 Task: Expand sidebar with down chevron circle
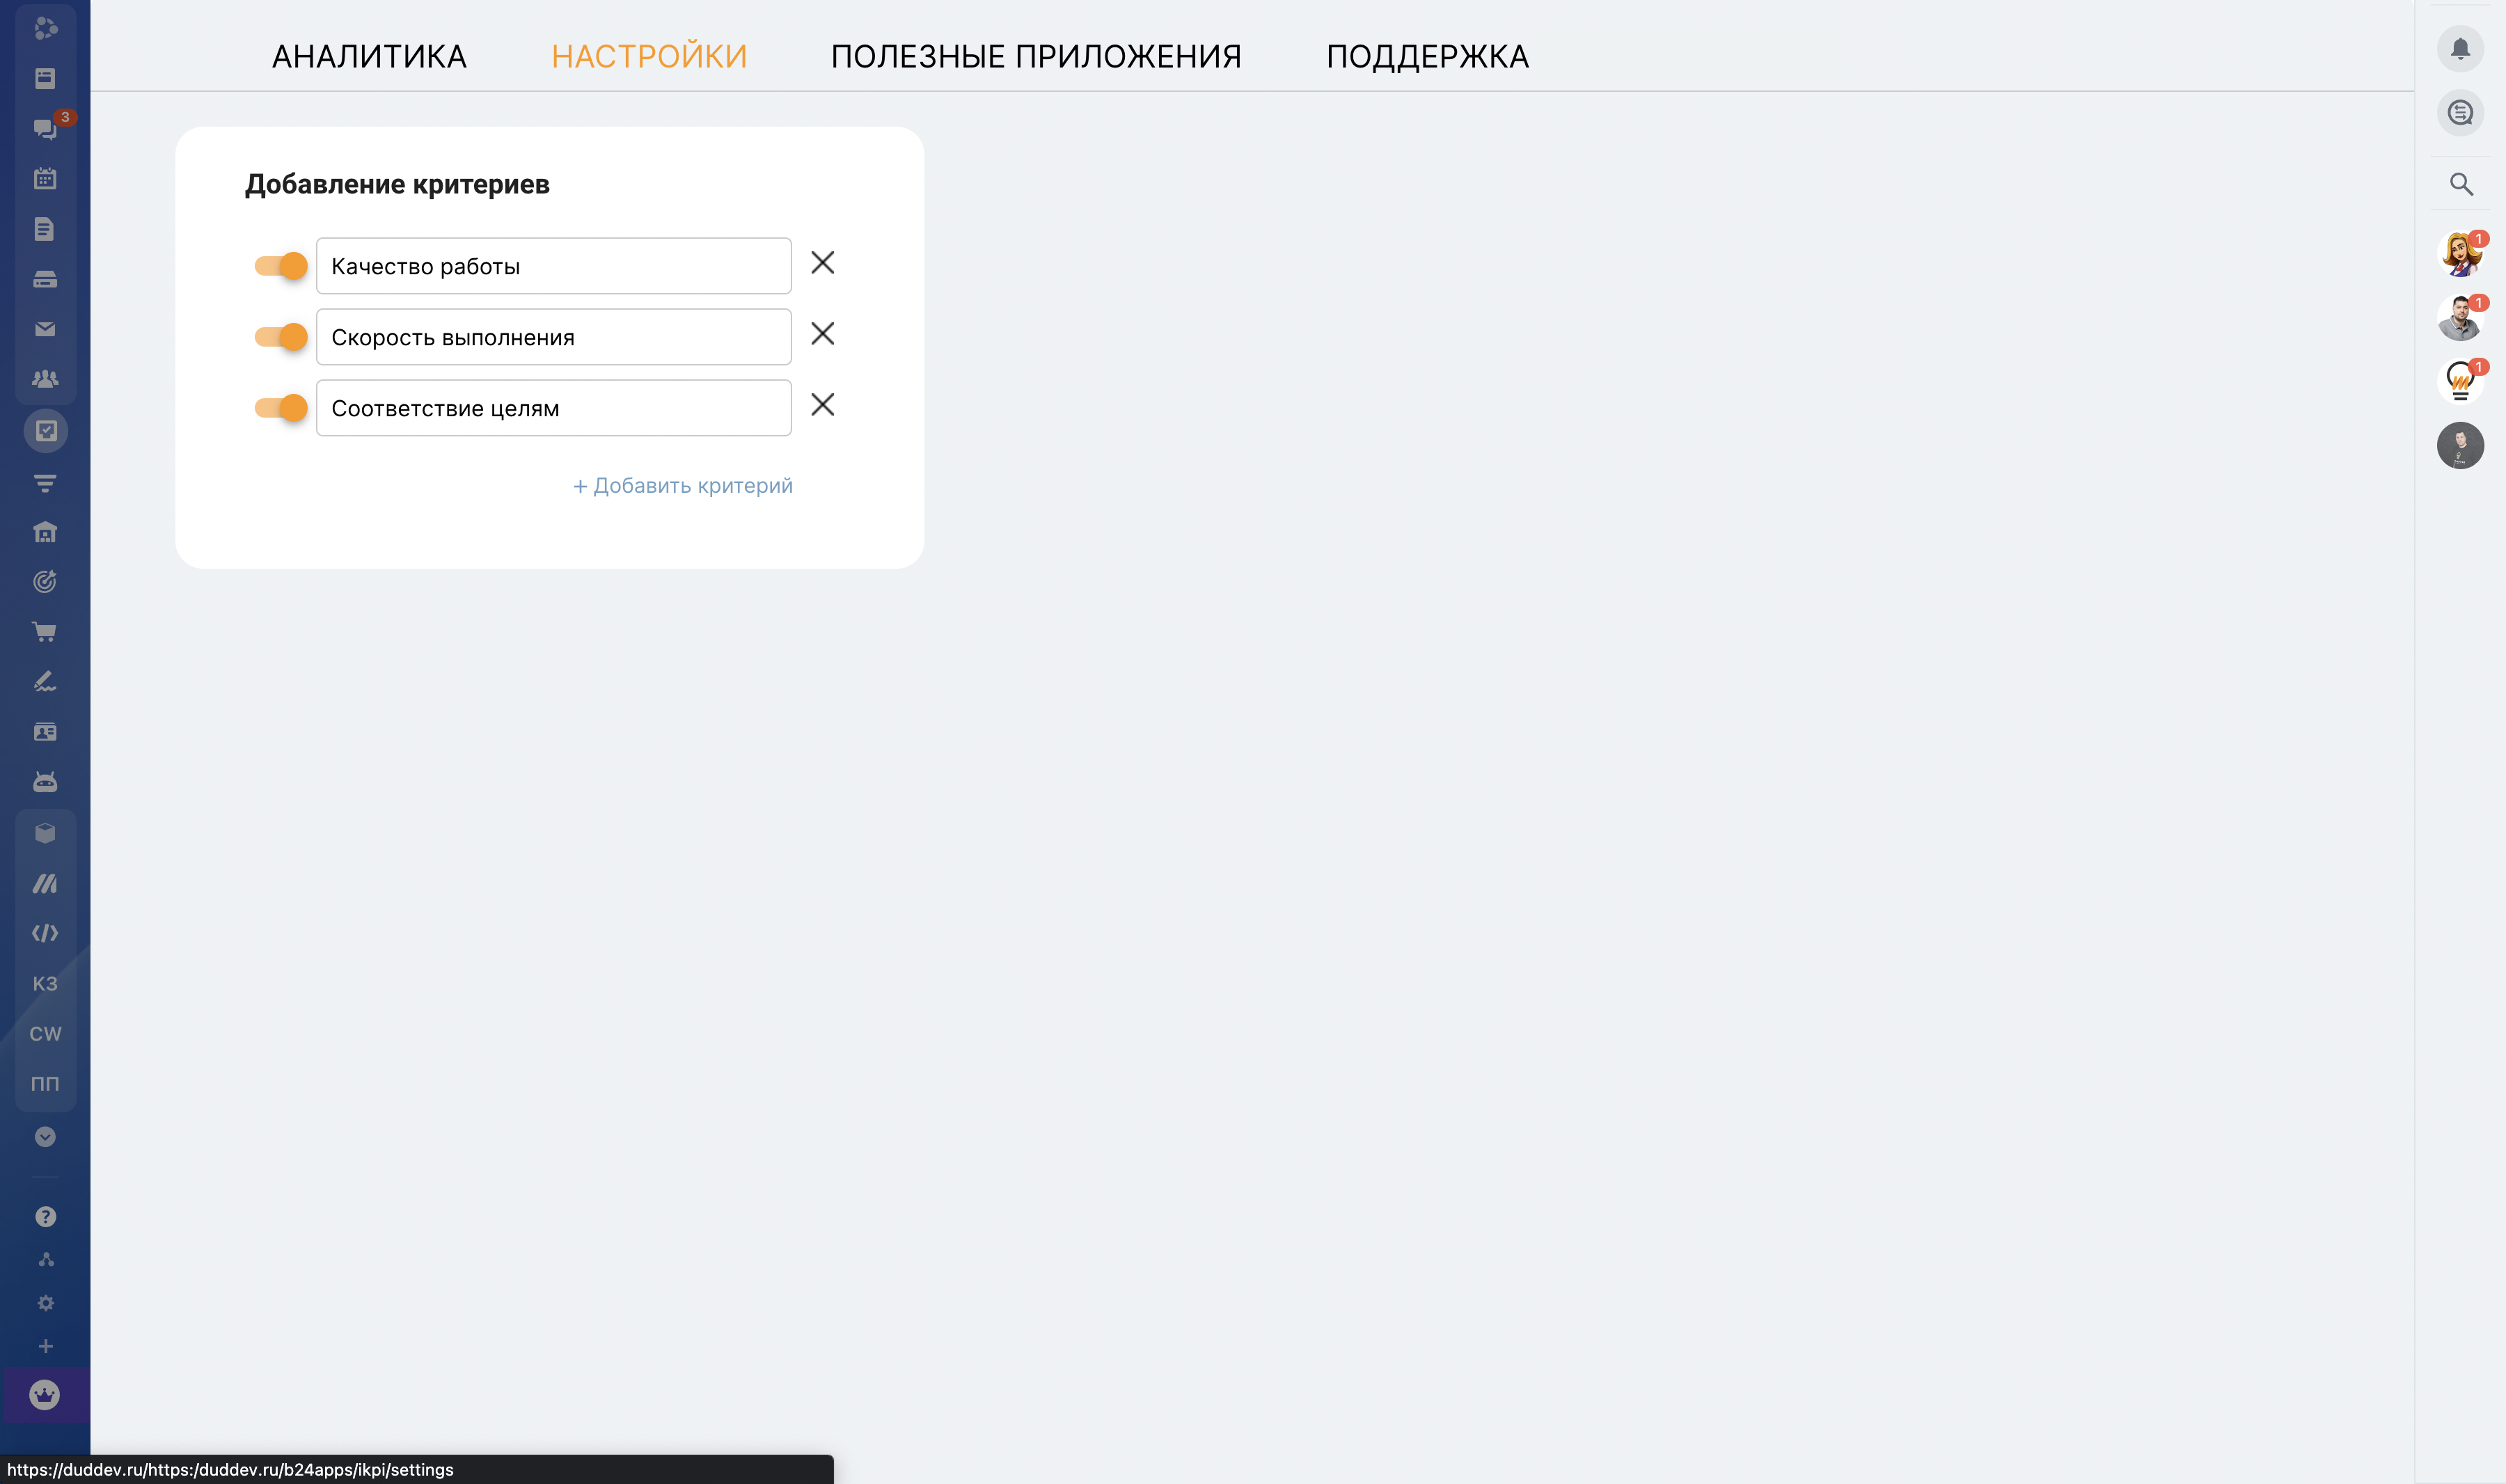tap(45, 1136)
